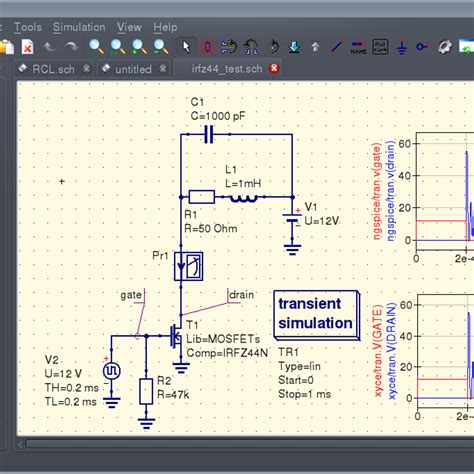Click the paste clipboard icon
The height and width of the screenshot is (474, 474).
(x=7, y=47)
